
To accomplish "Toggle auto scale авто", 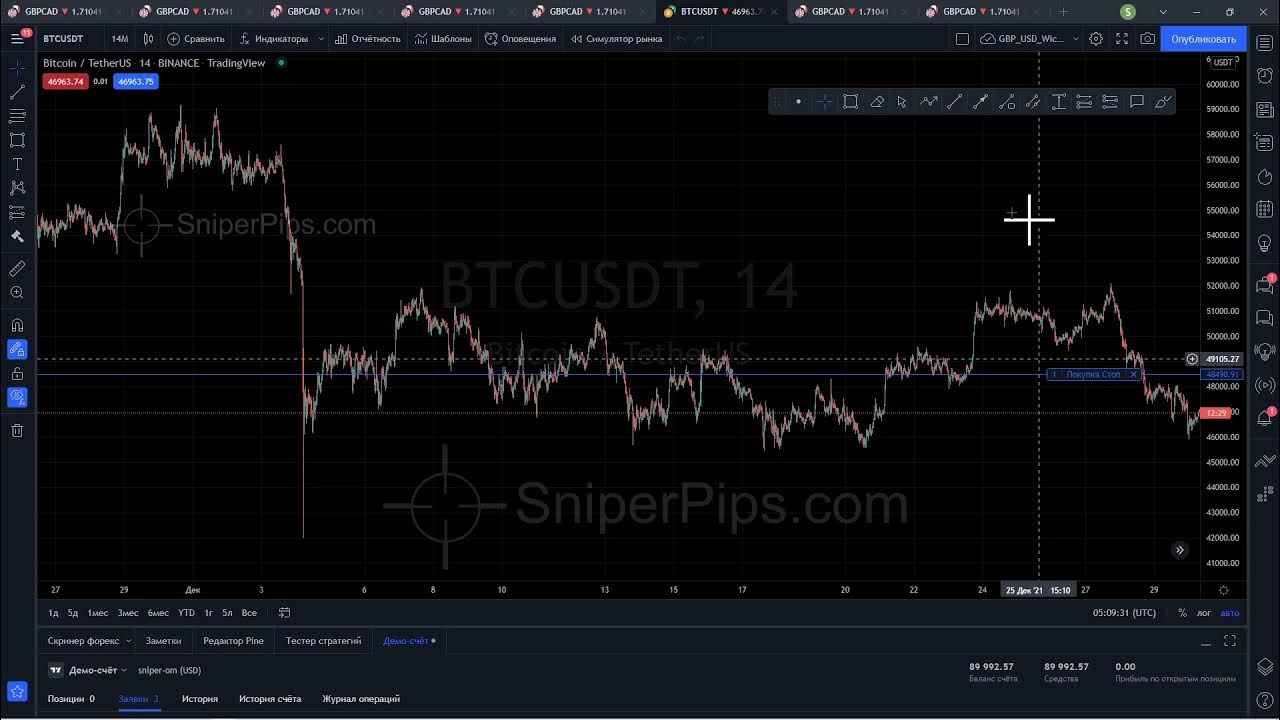I will tap(1230, 613).
